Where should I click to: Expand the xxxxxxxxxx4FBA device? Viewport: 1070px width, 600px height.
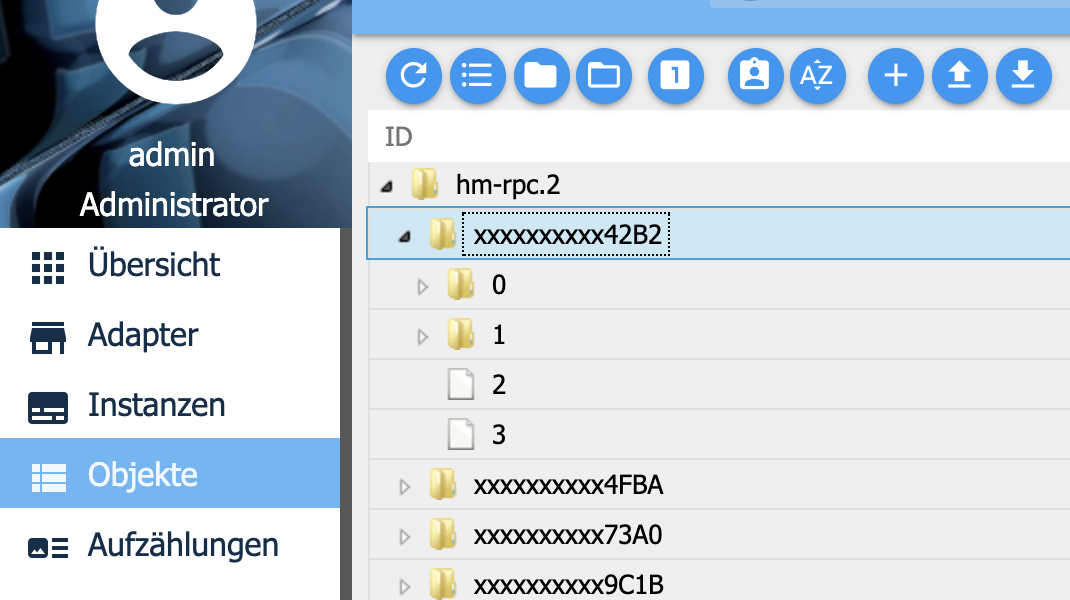(x=405, y=487)
